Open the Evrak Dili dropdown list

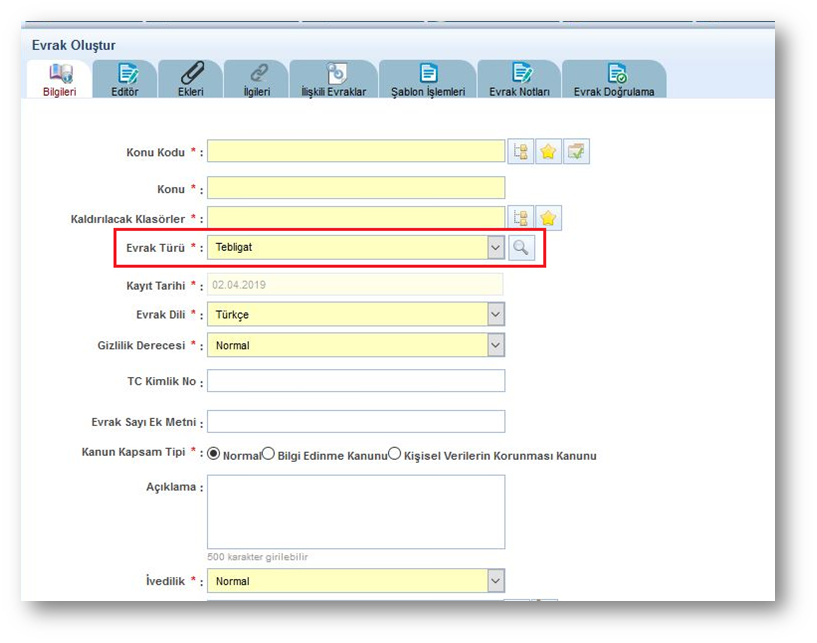click(495, 315)
